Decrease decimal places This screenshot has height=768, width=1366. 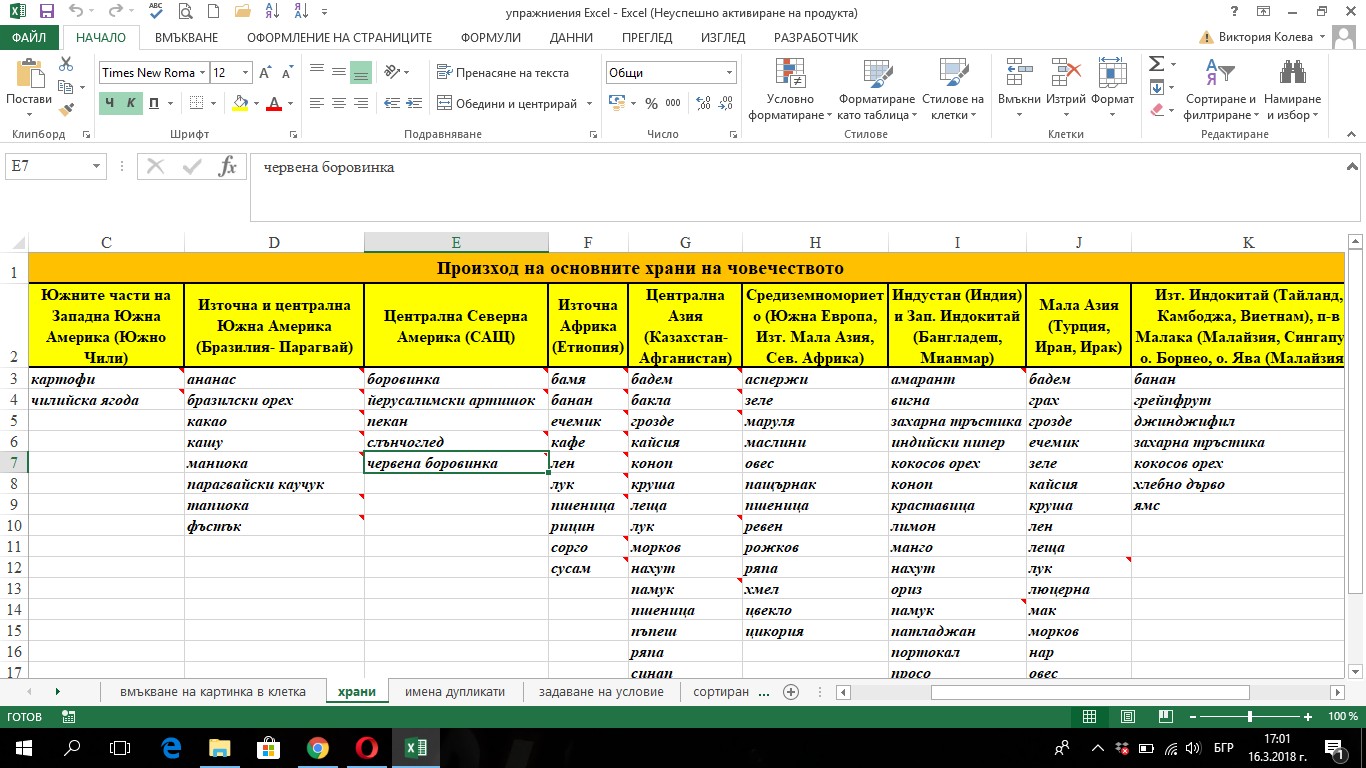[726, 103]
